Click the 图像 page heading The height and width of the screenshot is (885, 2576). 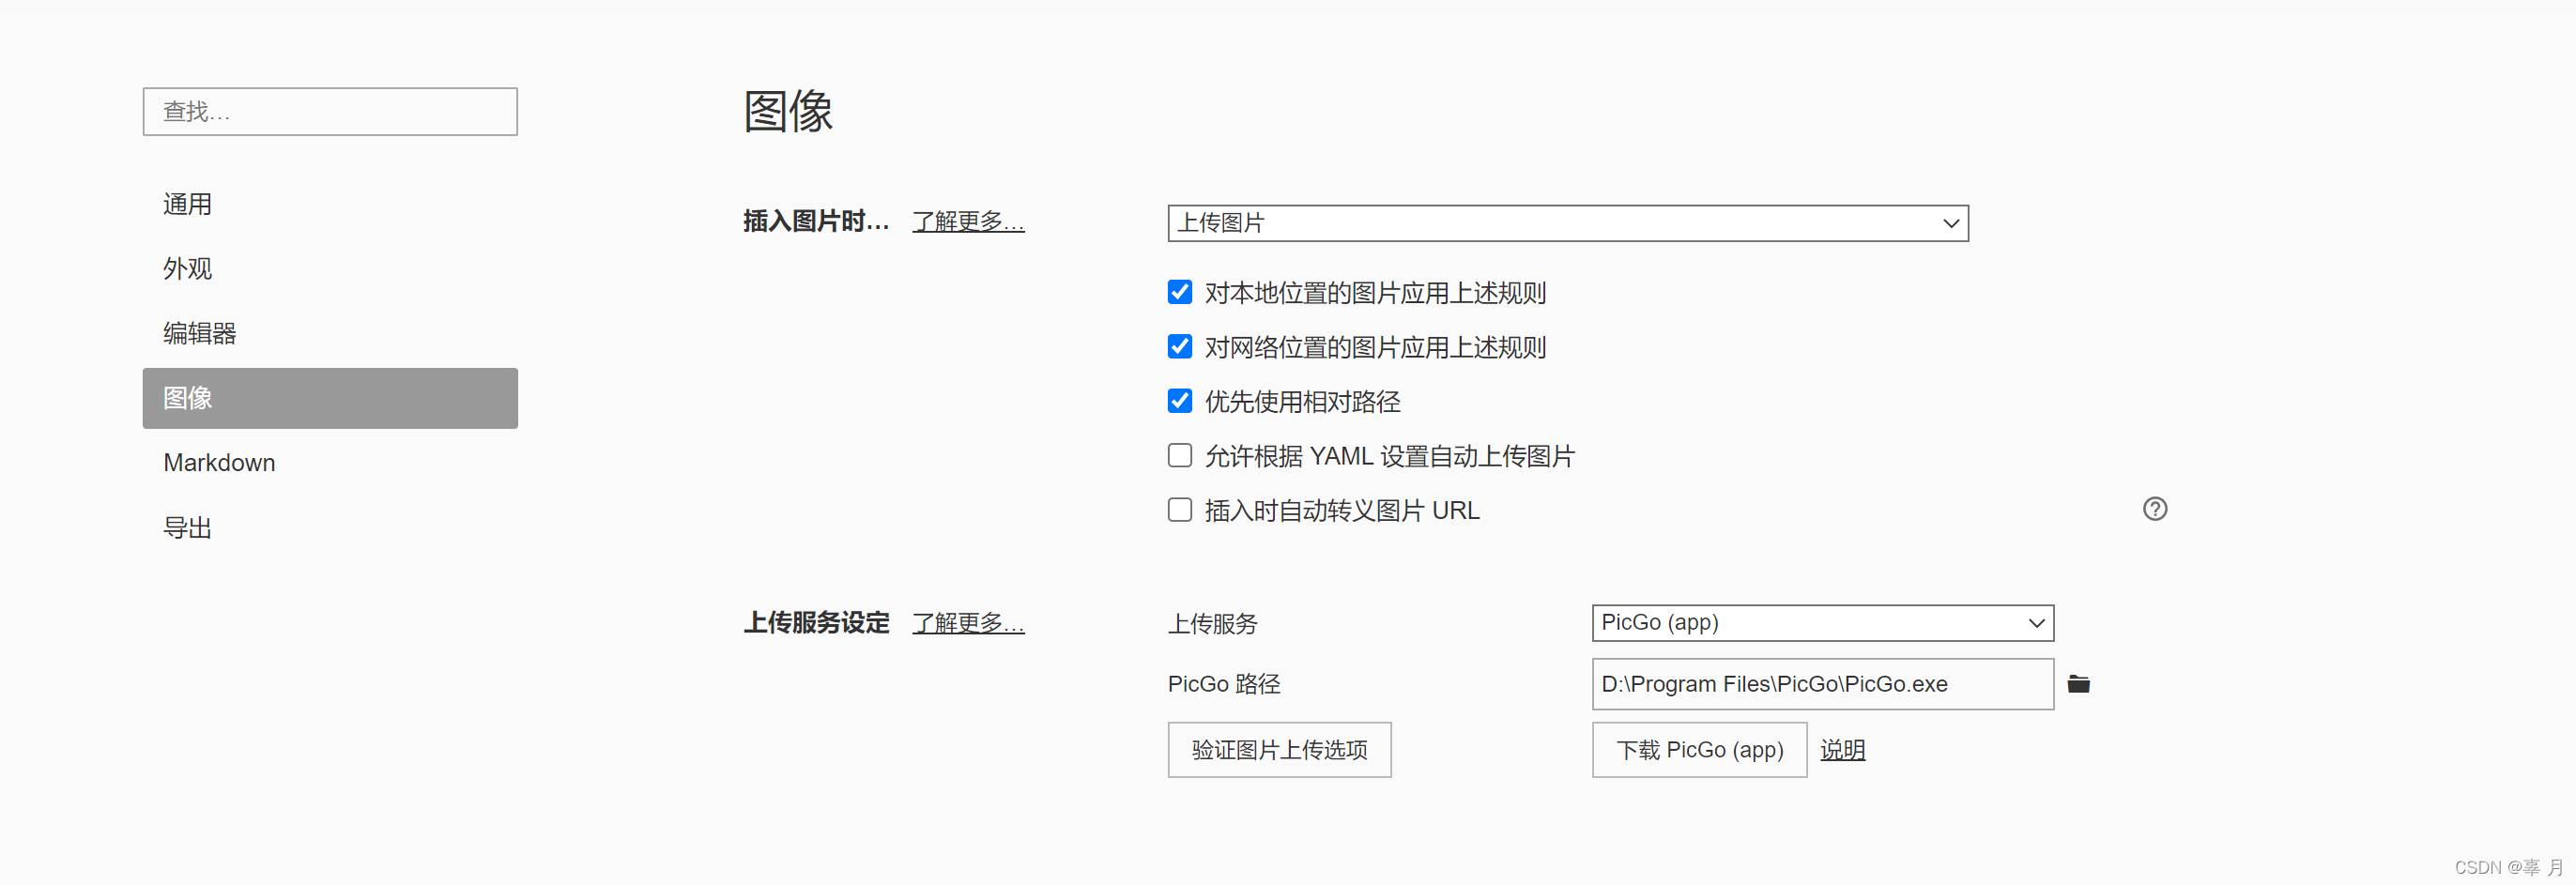(x=788, y=111)
